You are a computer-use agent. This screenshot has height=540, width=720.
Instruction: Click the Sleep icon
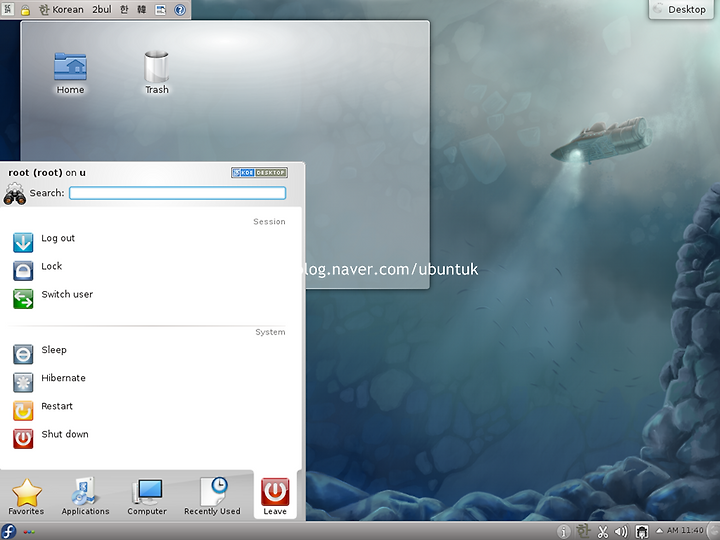click(x=23, y=354)
